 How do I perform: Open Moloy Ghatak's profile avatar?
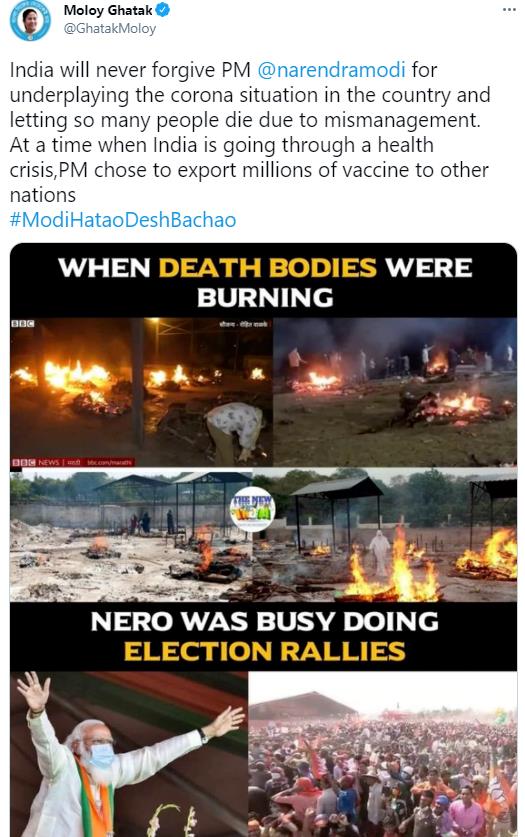(x=30, y=20)
